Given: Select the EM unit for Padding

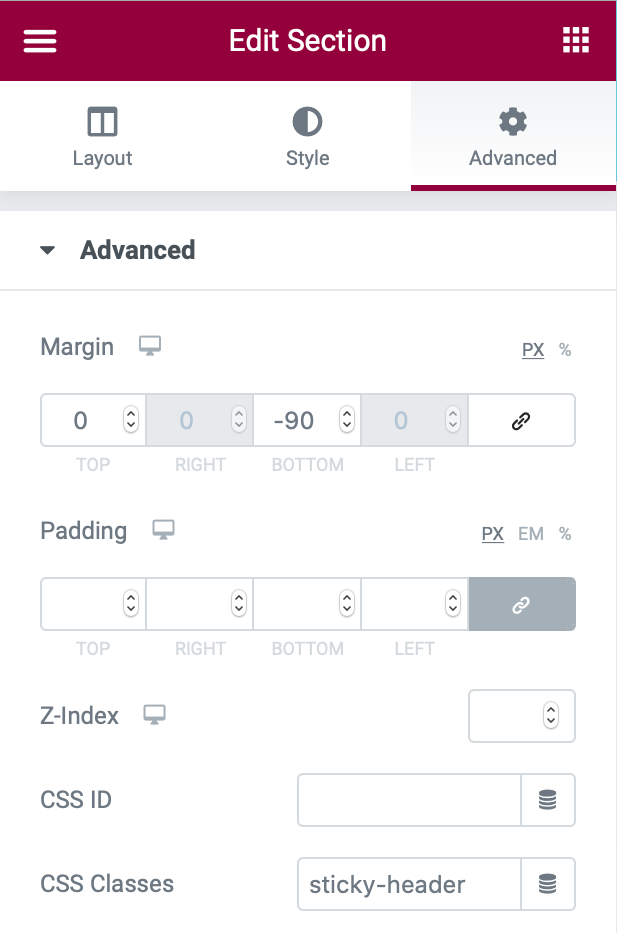Looking at the screenshot, I should click(531, 534).
